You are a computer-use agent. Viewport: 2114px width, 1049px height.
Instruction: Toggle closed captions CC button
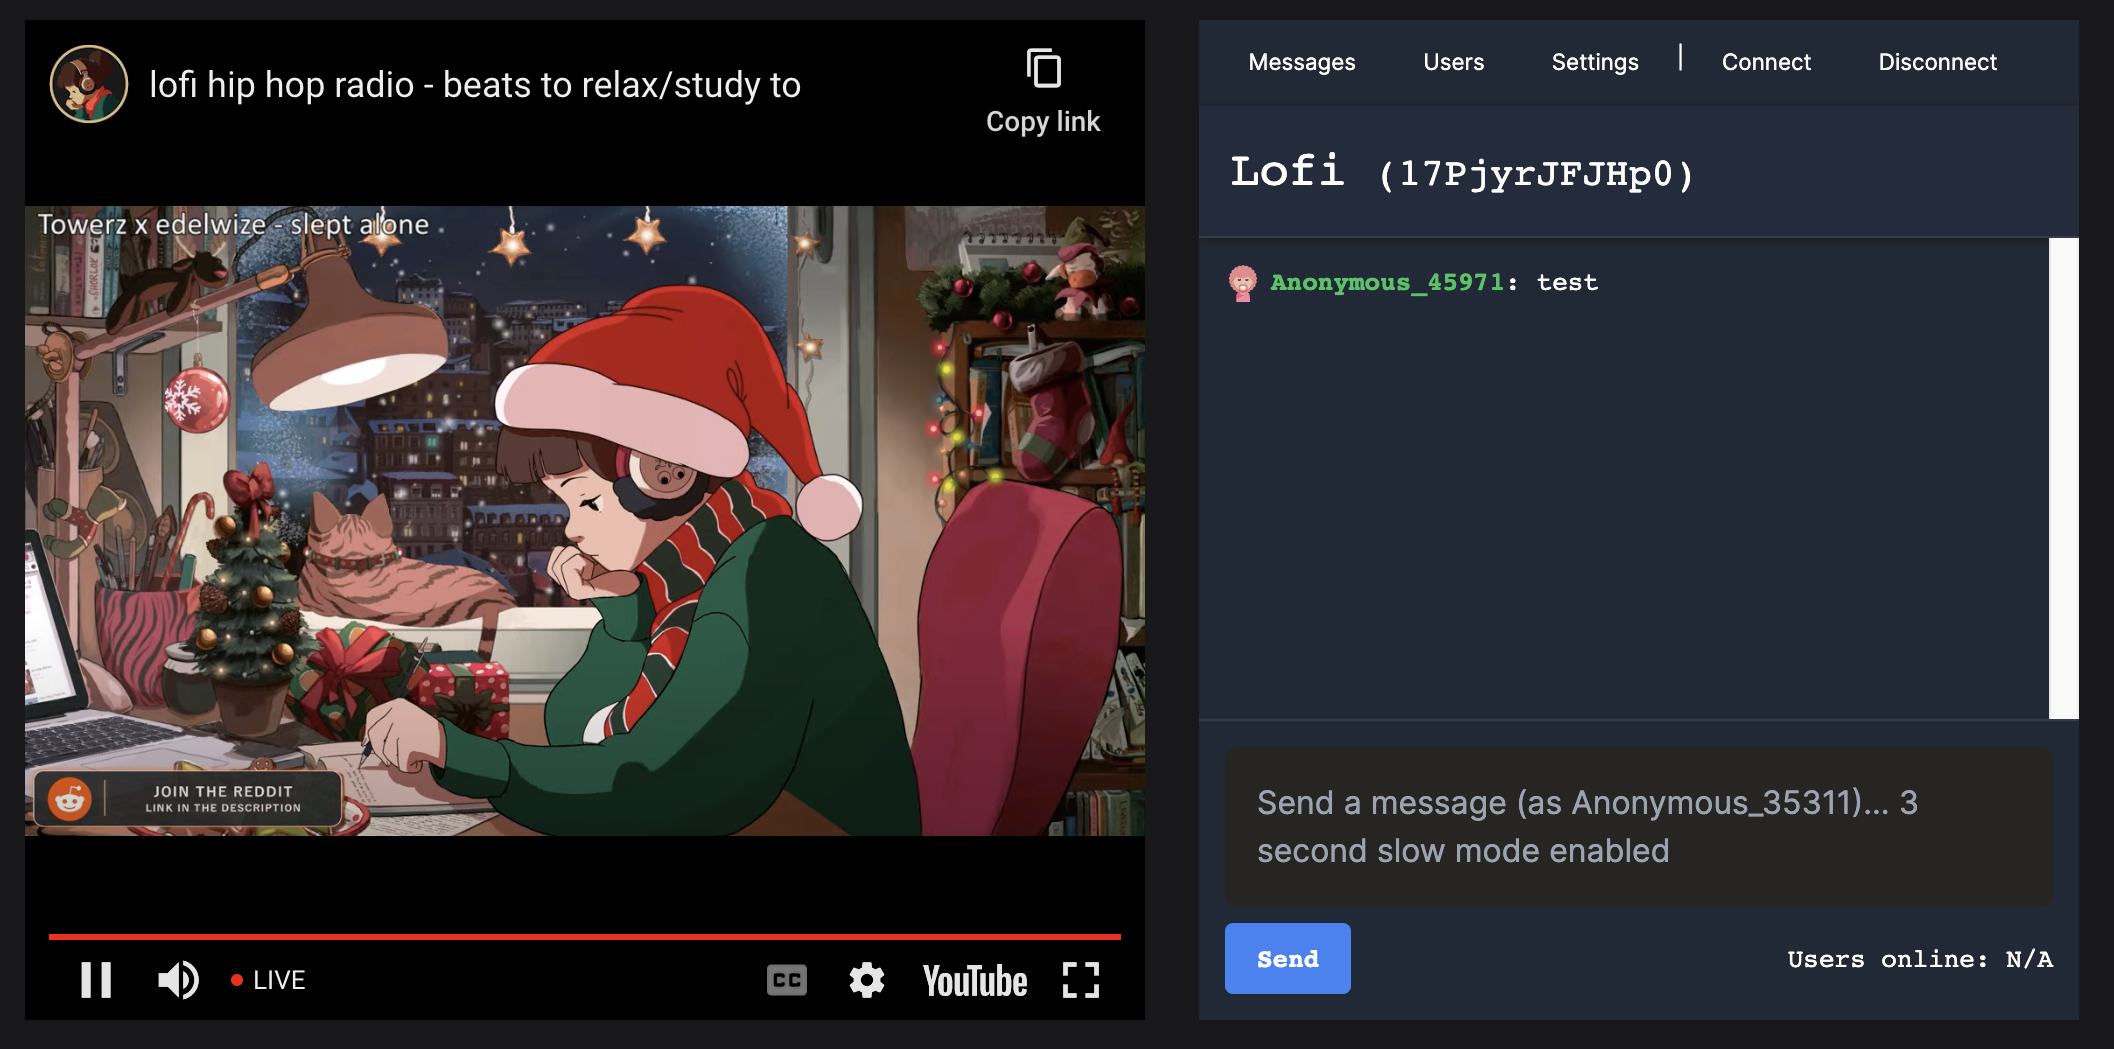coord(787,980)
